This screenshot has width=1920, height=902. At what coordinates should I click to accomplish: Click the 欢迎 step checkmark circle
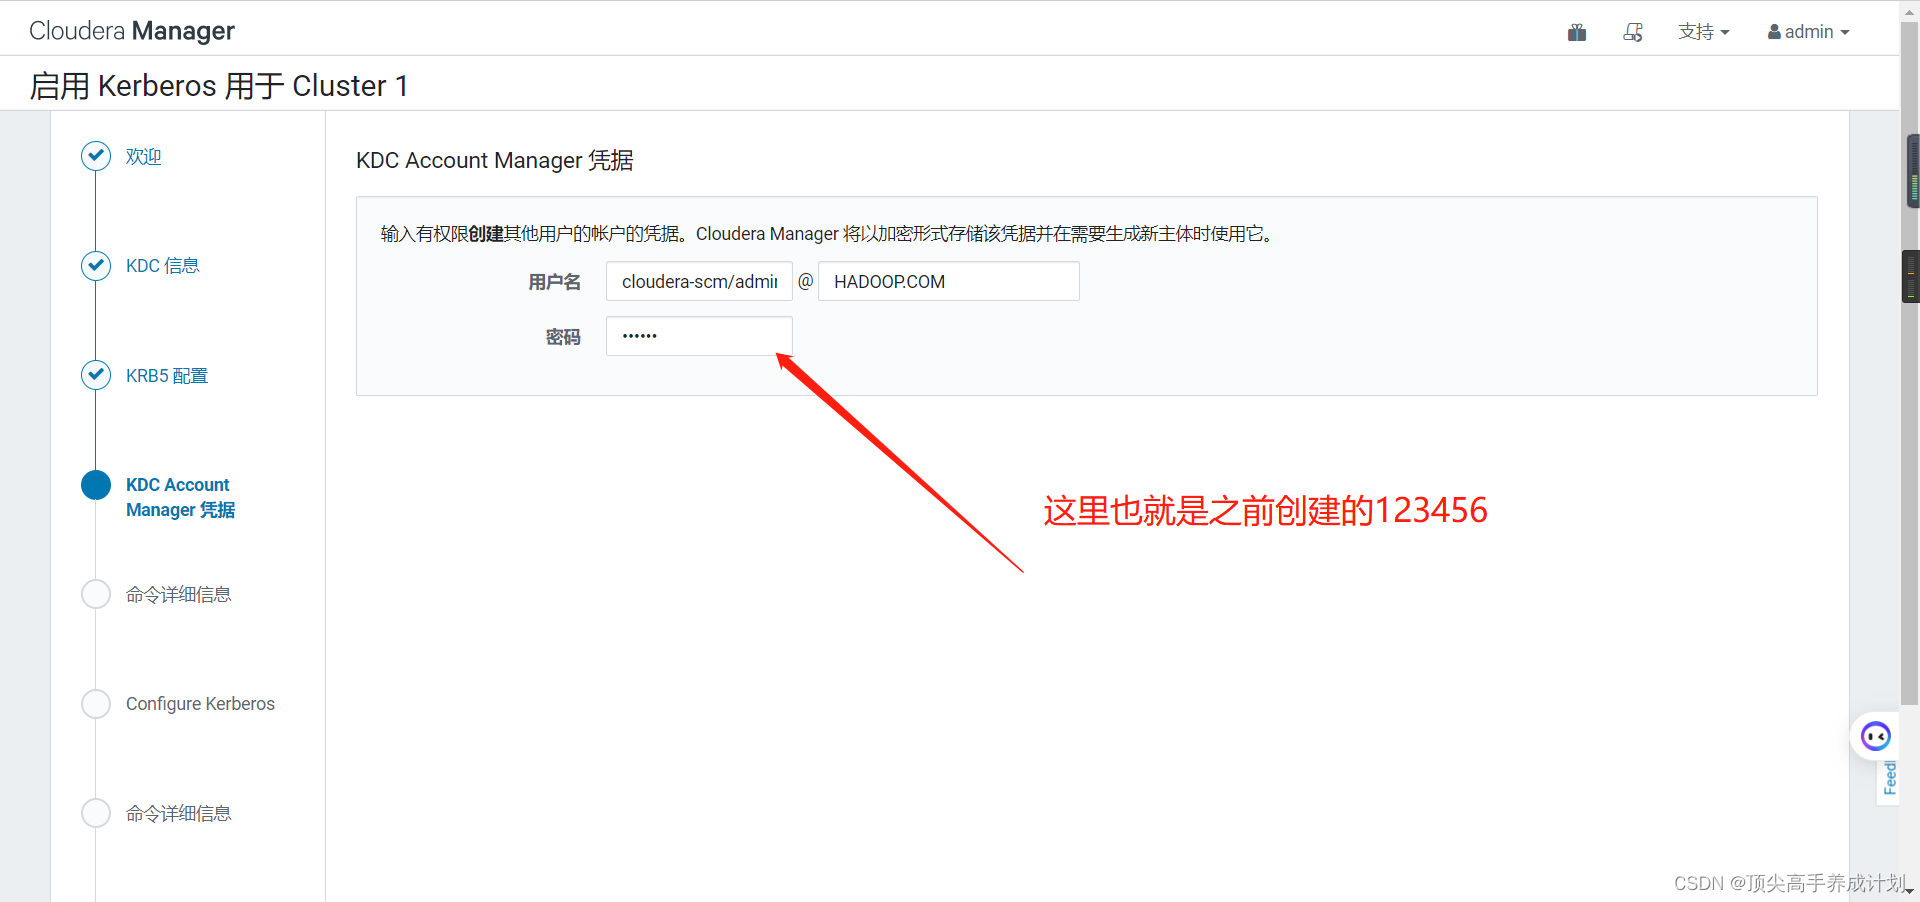click(96, 156)
